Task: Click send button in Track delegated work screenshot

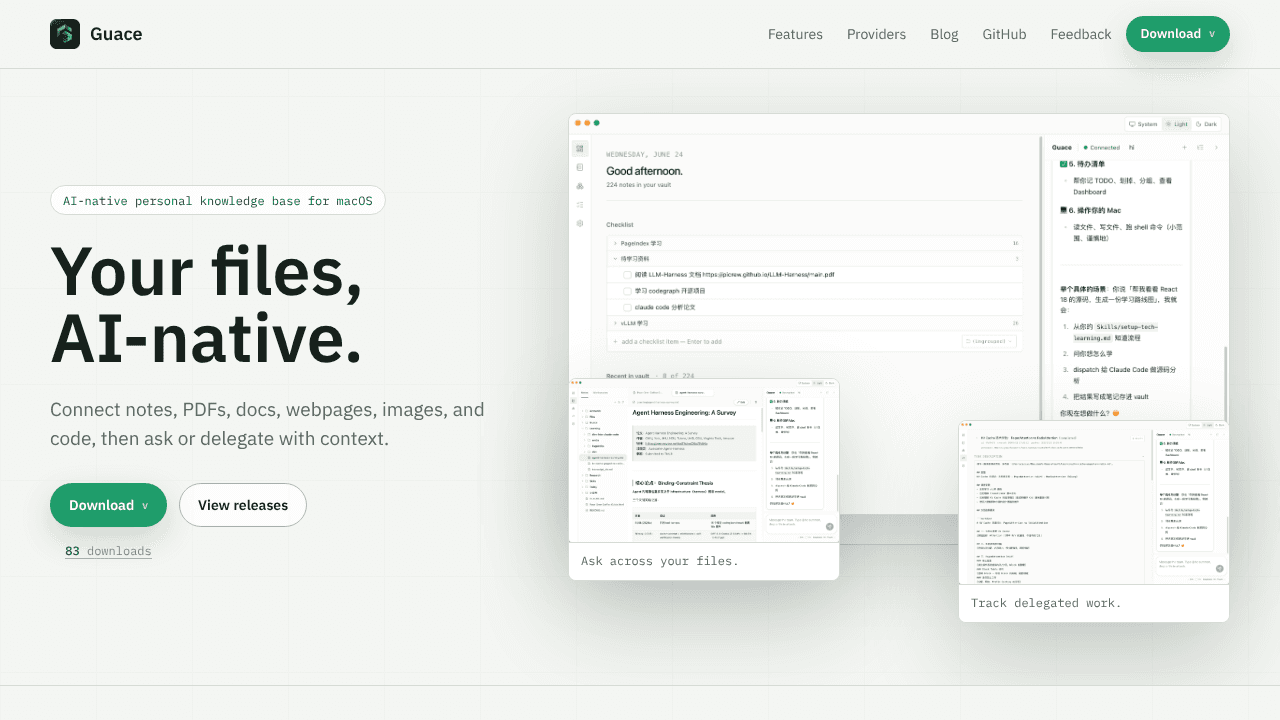Action: coord(1219,567)
